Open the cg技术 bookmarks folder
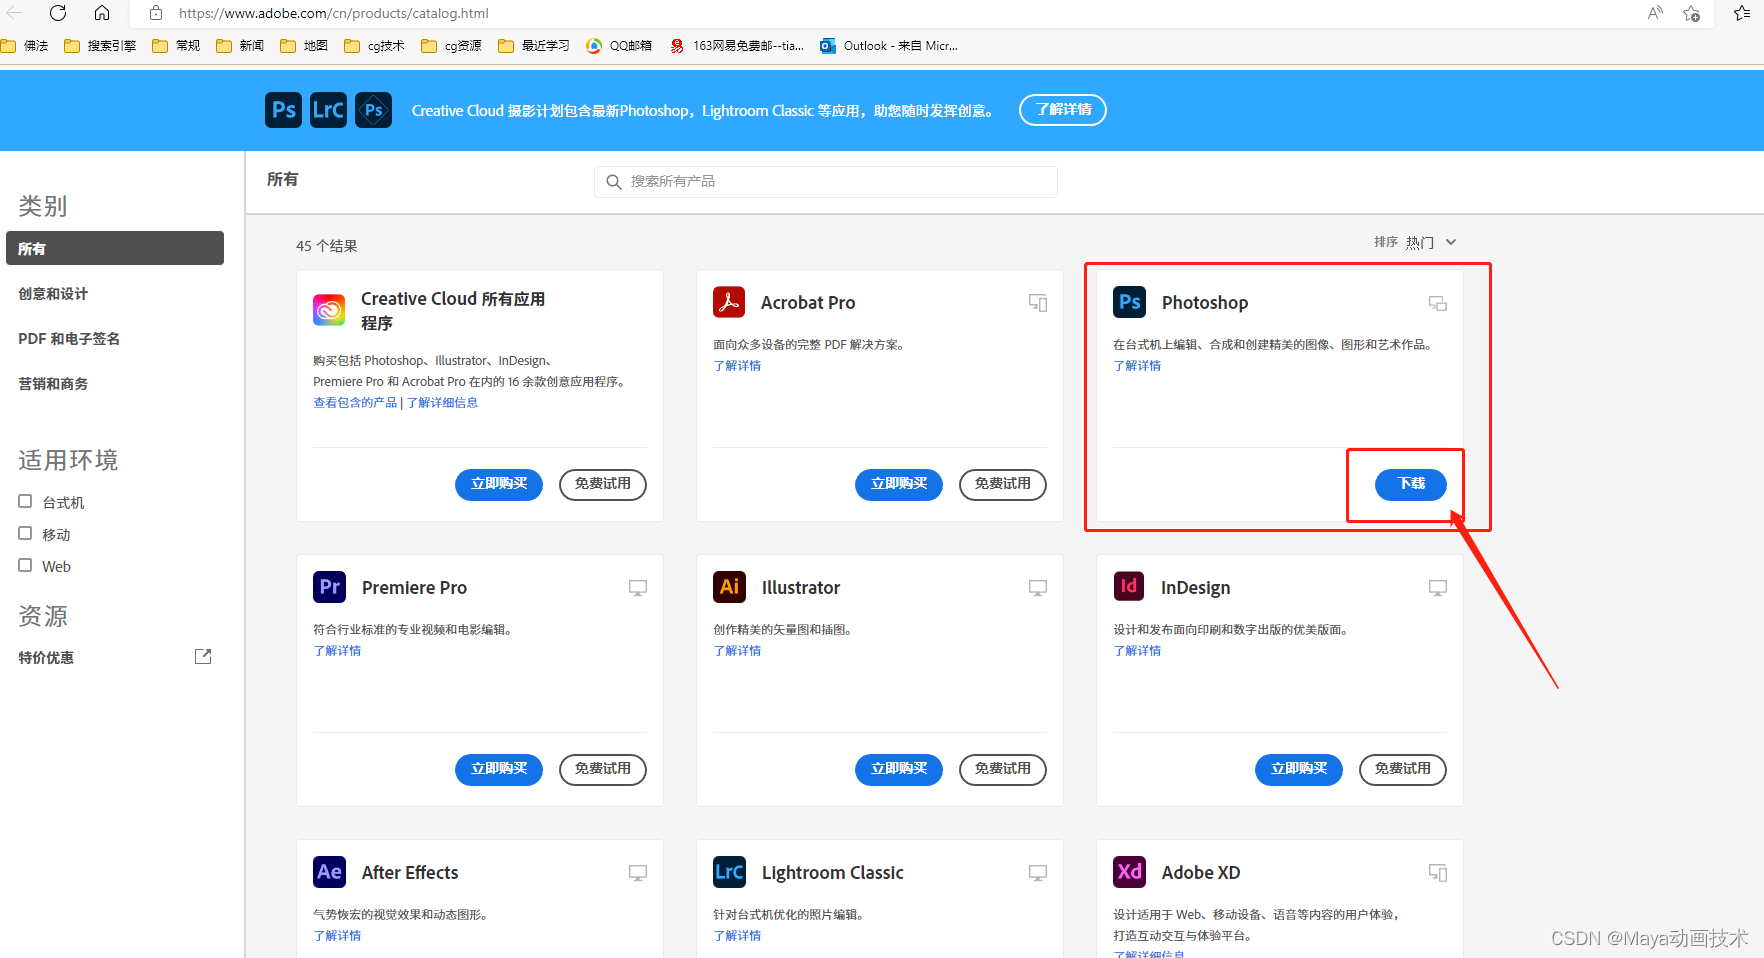Screen dimensions: 1764x958 click(x=374, y=46)
